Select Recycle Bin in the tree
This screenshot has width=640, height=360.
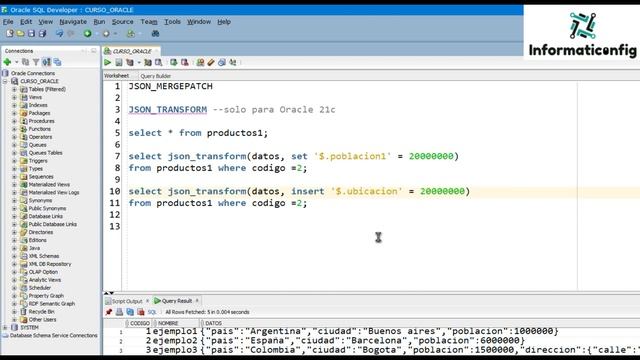pyautogui.click(x=41, y=312)
